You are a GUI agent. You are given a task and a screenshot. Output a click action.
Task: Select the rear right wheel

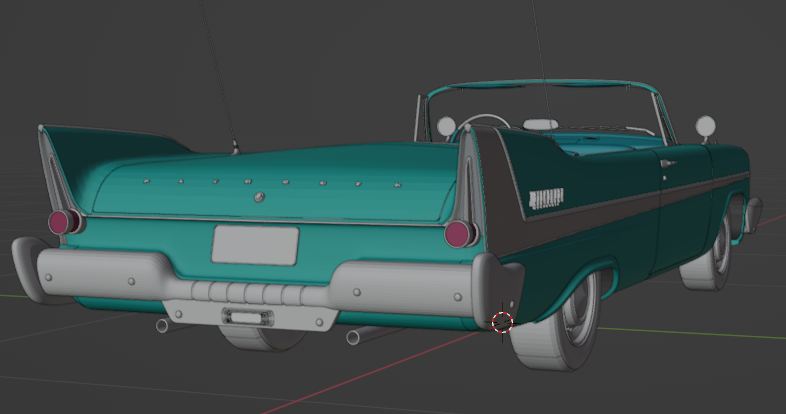[x=556, y=323]
